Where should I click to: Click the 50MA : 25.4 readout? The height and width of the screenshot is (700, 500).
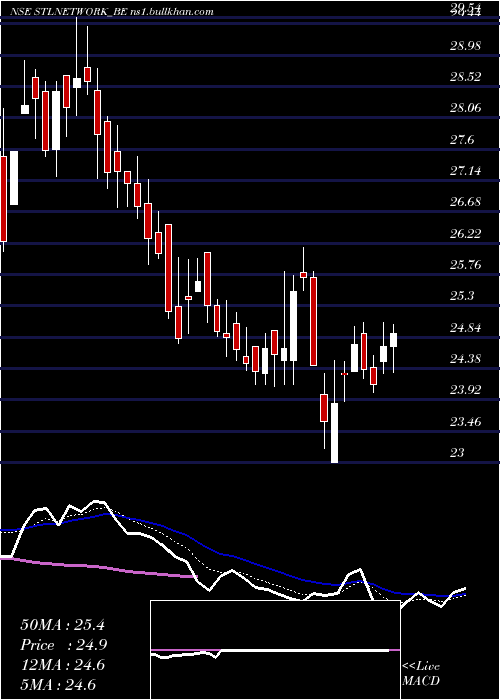tap(62, 625)
